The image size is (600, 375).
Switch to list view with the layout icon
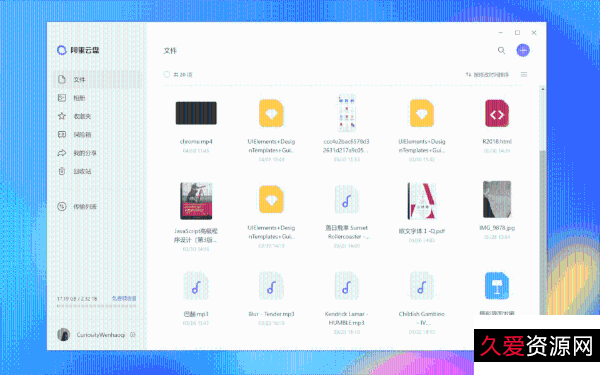pos(524,74)
